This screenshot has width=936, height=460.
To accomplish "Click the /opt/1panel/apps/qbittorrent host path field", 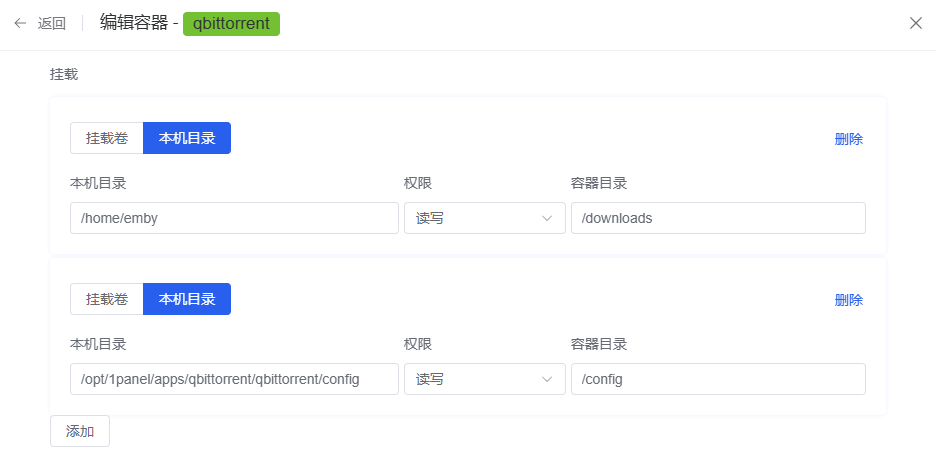I will (x=234, y=379).
